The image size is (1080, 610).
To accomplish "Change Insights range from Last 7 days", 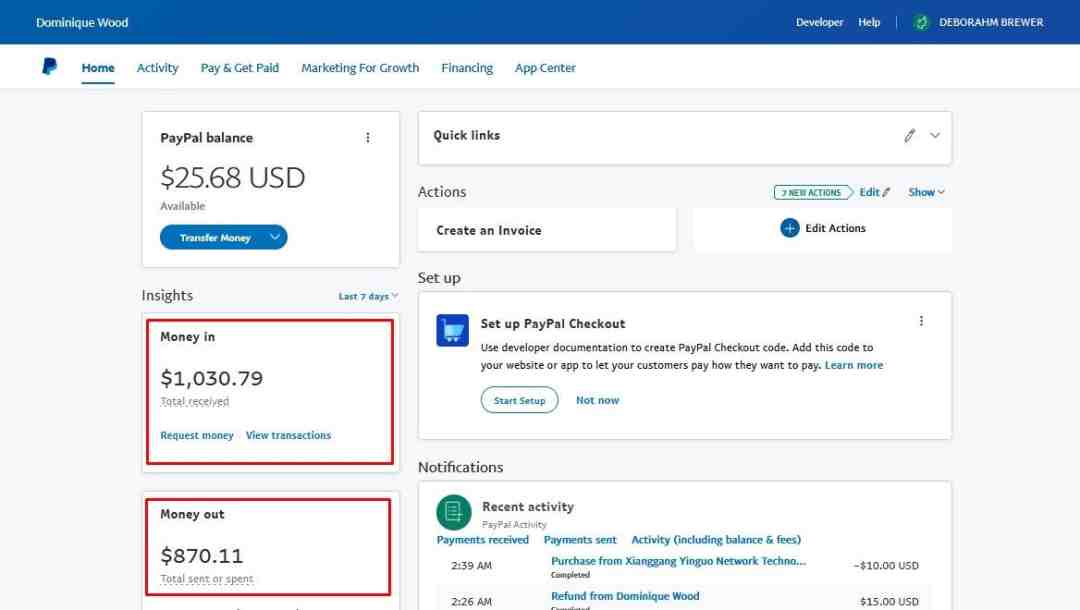I will [368, 296].
